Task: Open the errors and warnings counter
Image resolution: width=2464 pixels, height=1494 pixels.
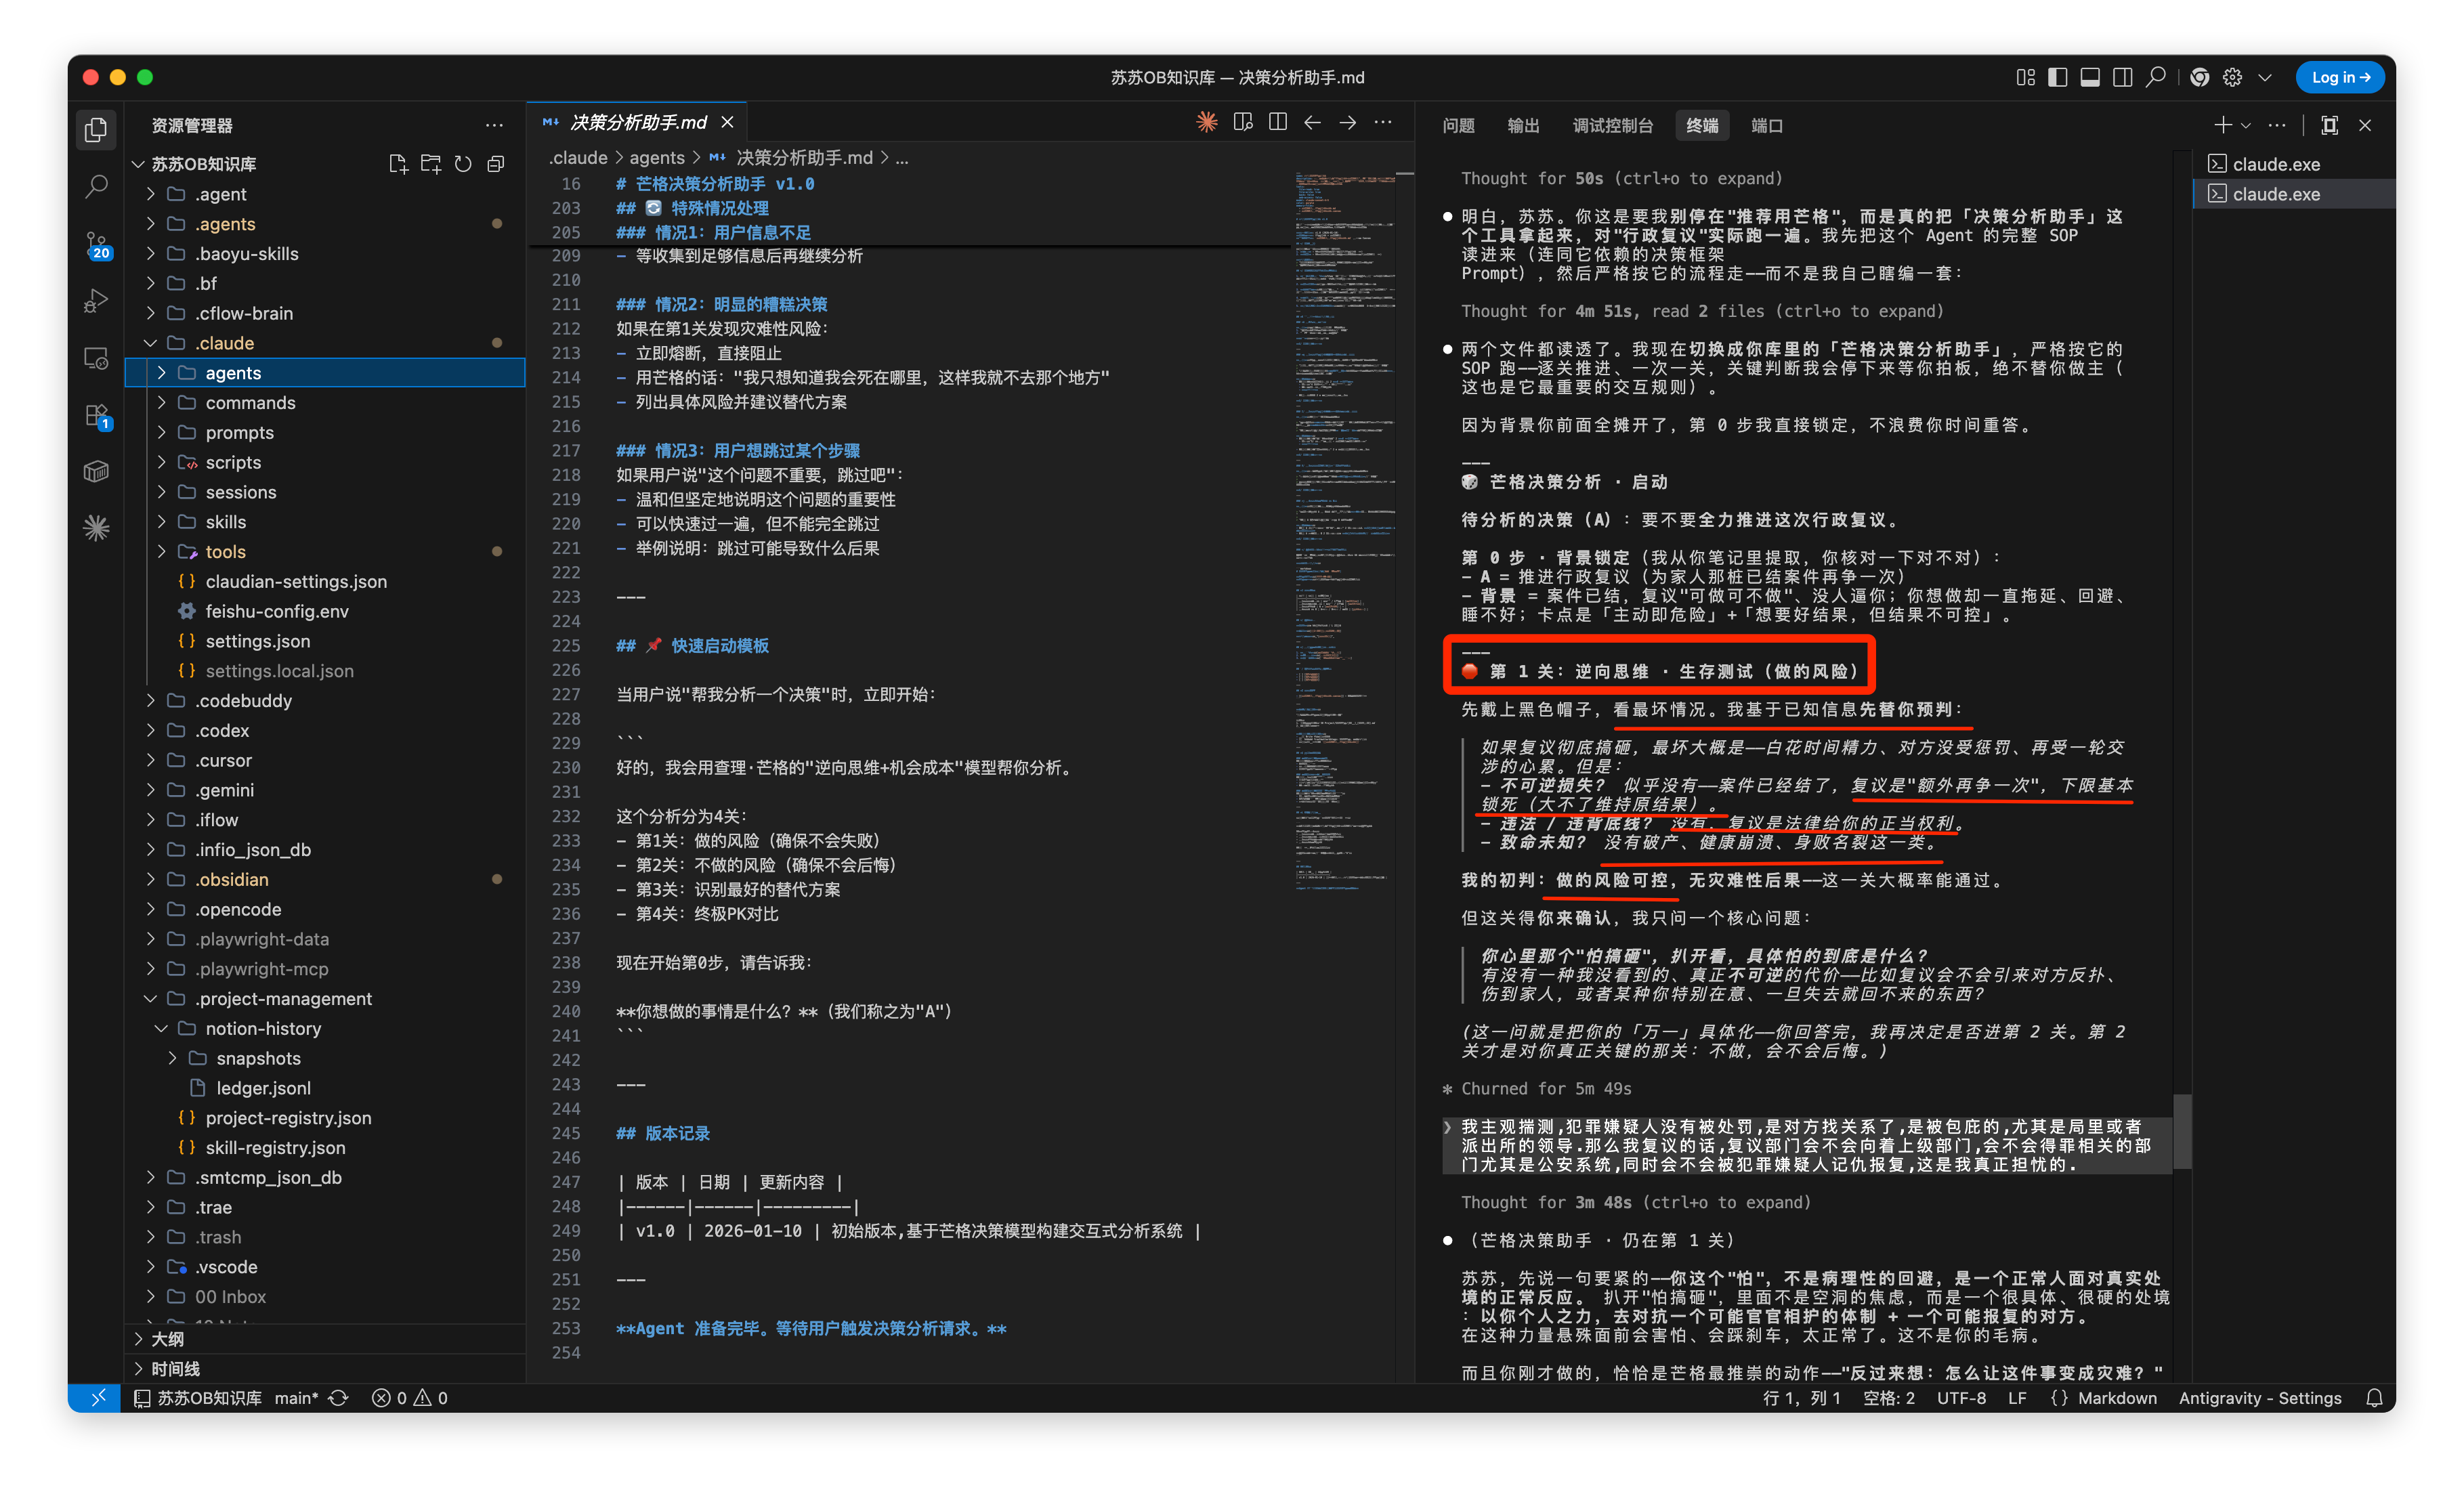Action: [410, 1398]
